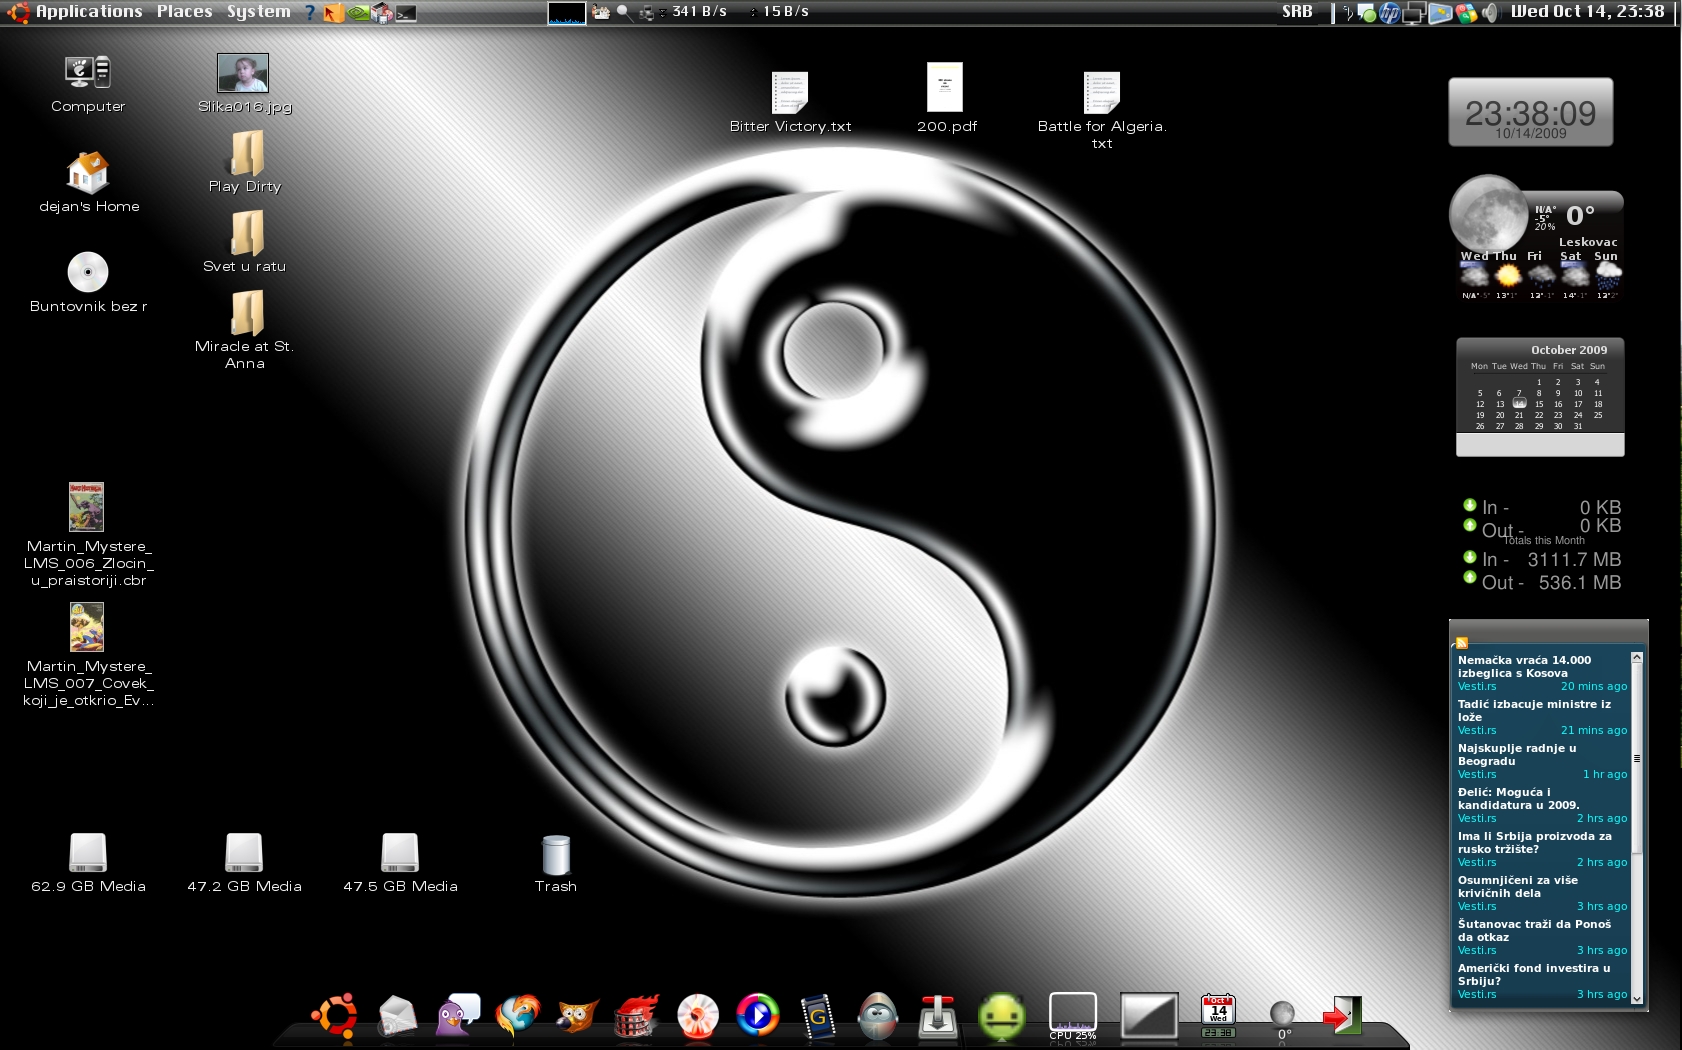Open headline Tadić izbacuje ministre iz lože
This screenshot has height=1050, width=1682.
pos(1534,710)
